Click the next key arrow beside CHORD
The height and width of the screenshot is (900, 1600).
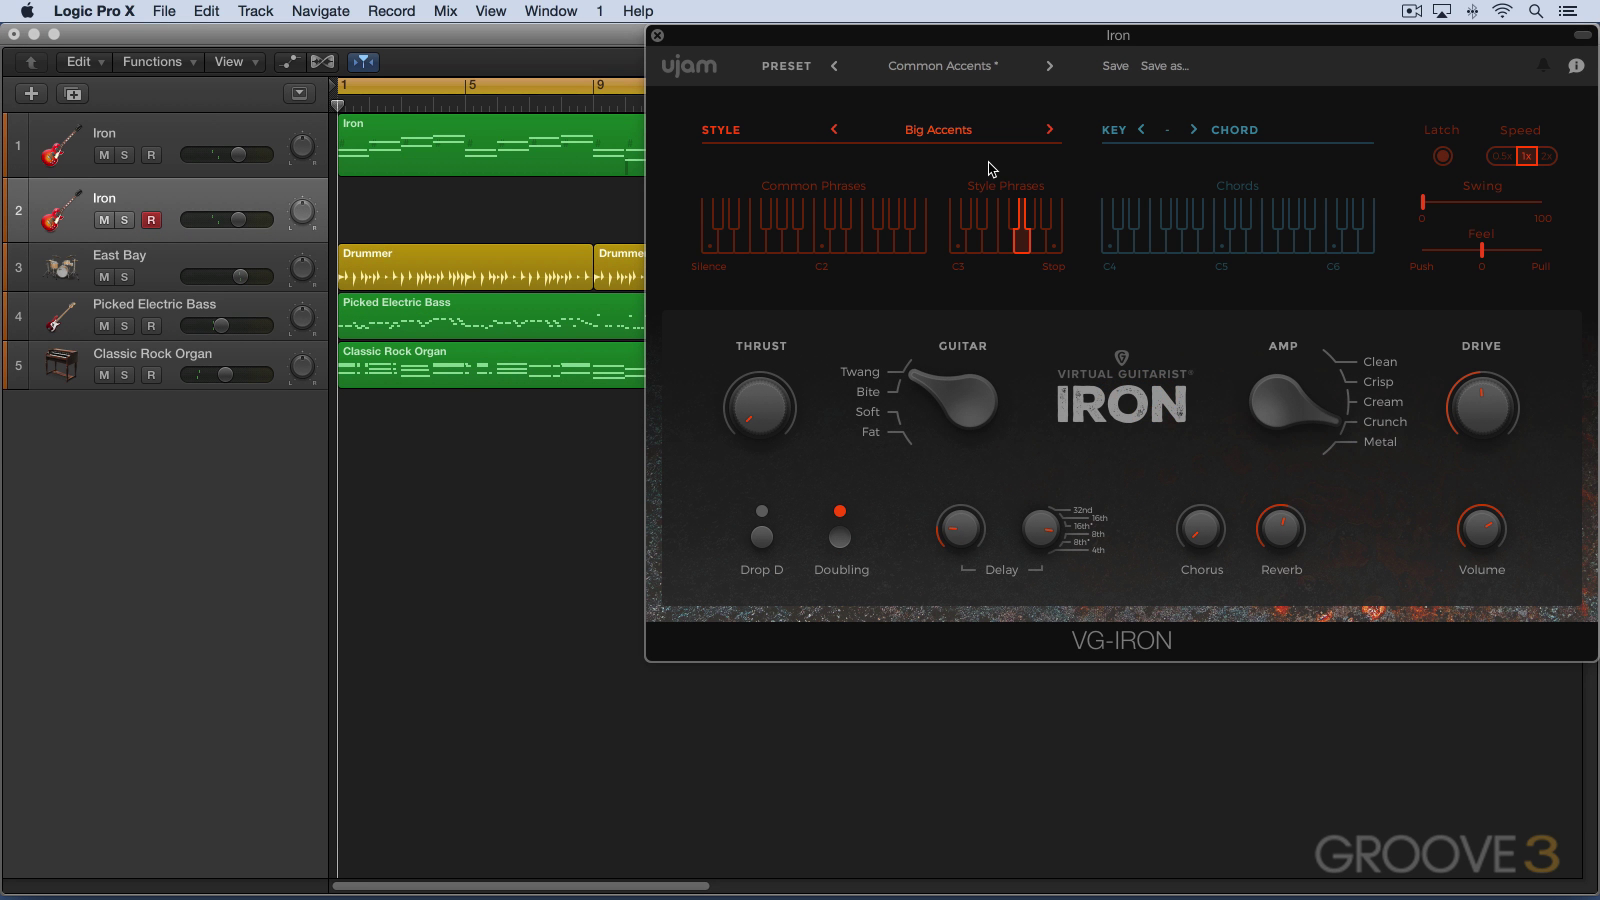pos(1193,129)
